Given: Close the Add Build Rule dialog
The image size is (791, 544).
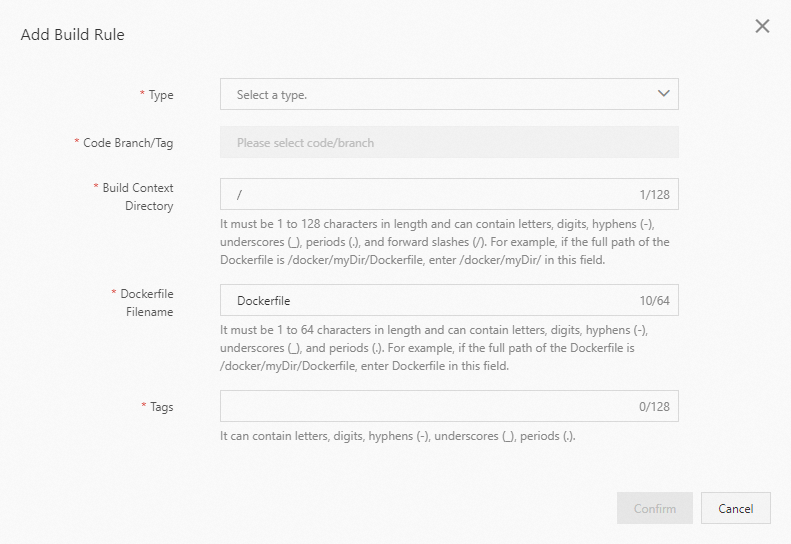Looking at the screenshot, I should click(x=762, y=27).
